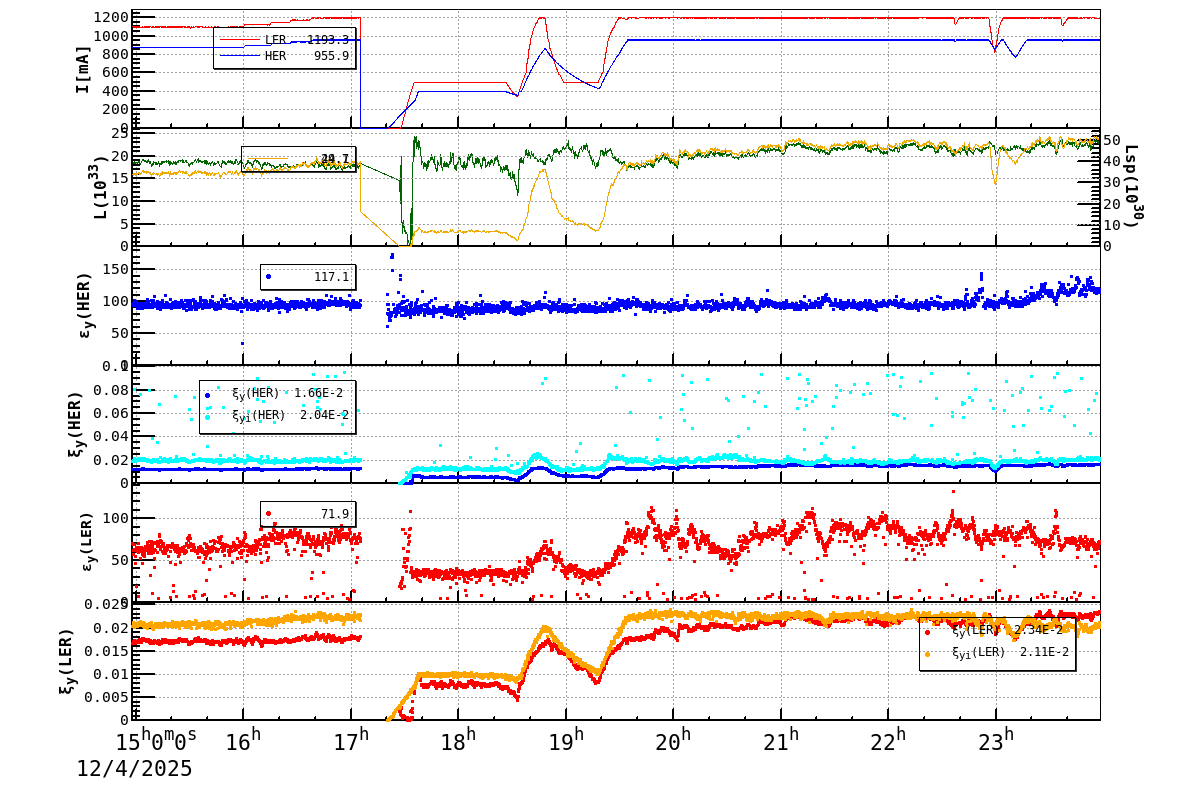
Task: Click the 1000 tick on current axis
Action: tap(112, 36)
